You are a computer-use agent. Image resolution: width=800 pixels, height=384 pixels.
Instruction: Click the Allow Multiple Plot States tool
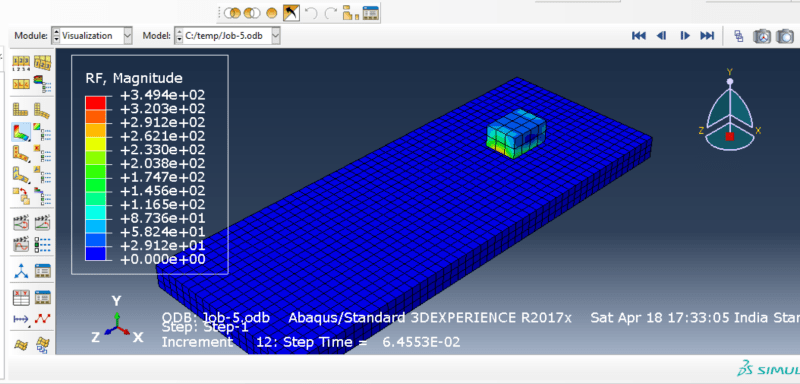20,196
